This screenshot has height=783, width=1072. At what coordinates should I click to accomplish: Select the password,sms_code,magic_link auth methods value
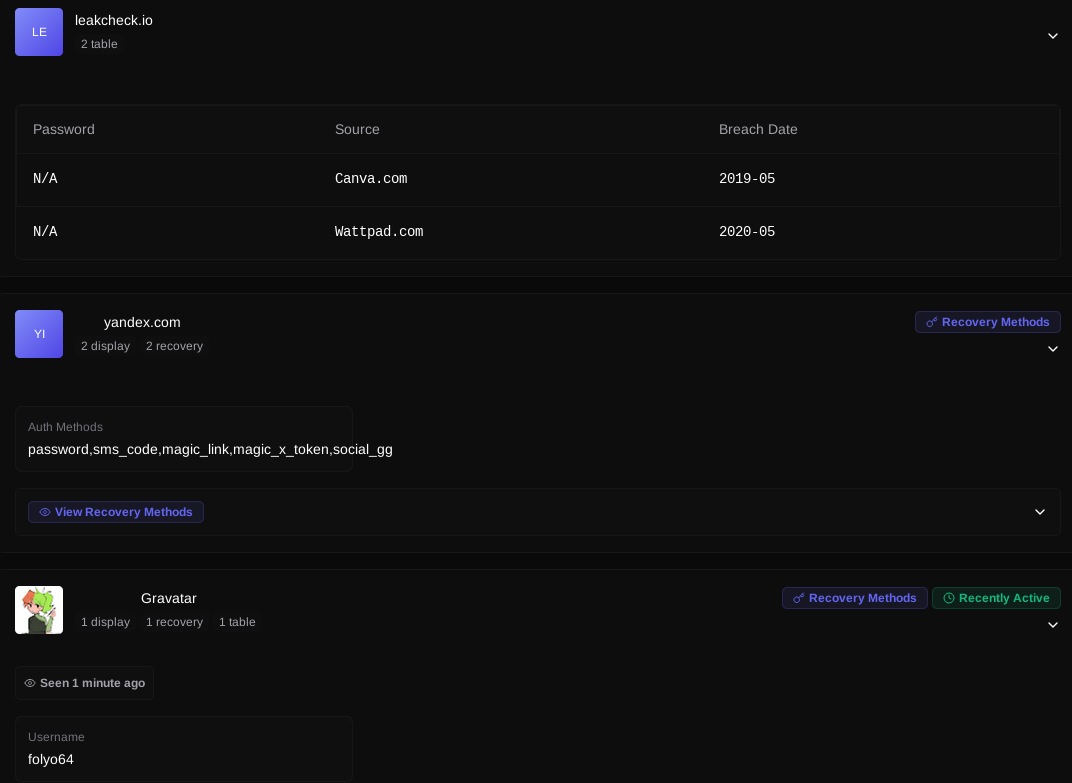point(211,449)
